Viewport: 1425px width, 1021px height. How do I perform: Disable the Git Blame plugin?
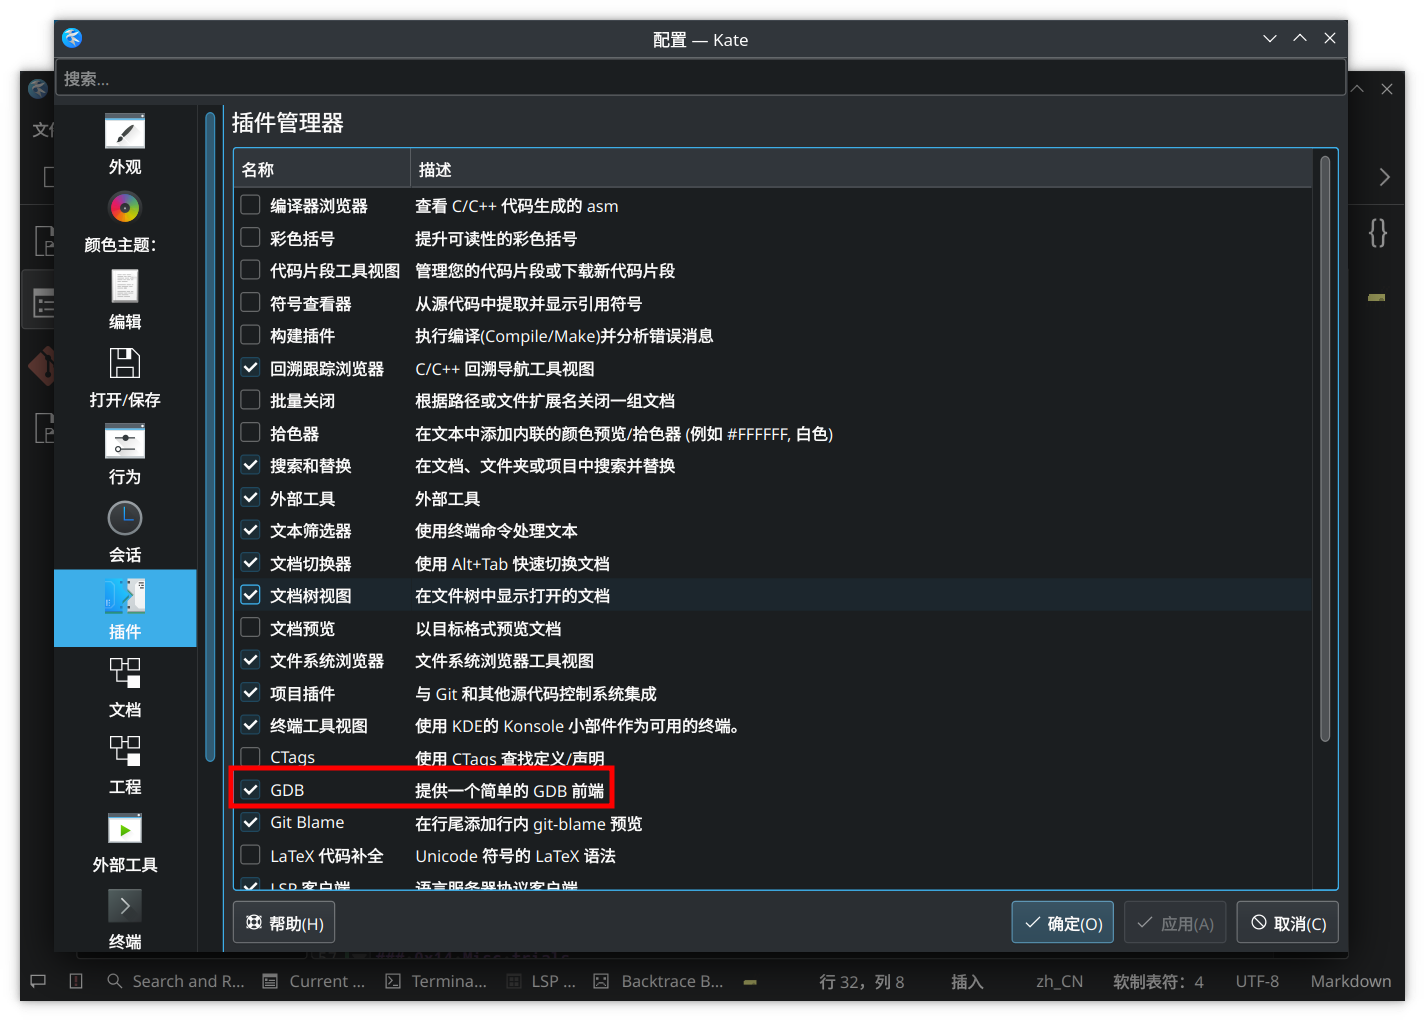click(250, 822)
